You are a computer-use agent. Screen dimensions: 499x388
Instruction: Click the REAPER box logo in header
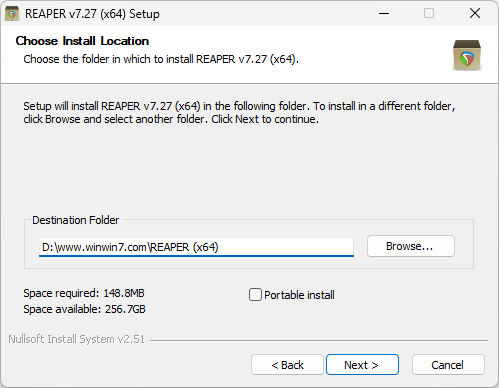pos(467,55)
